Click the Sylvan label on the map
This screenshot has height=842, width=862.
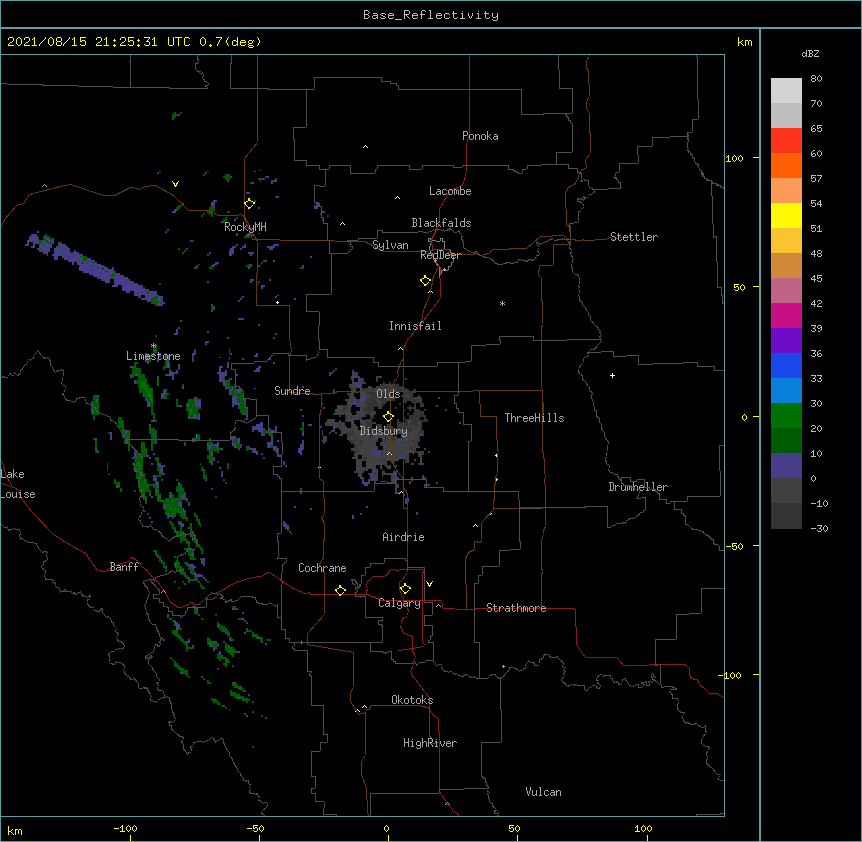click(x=390, y=245)
